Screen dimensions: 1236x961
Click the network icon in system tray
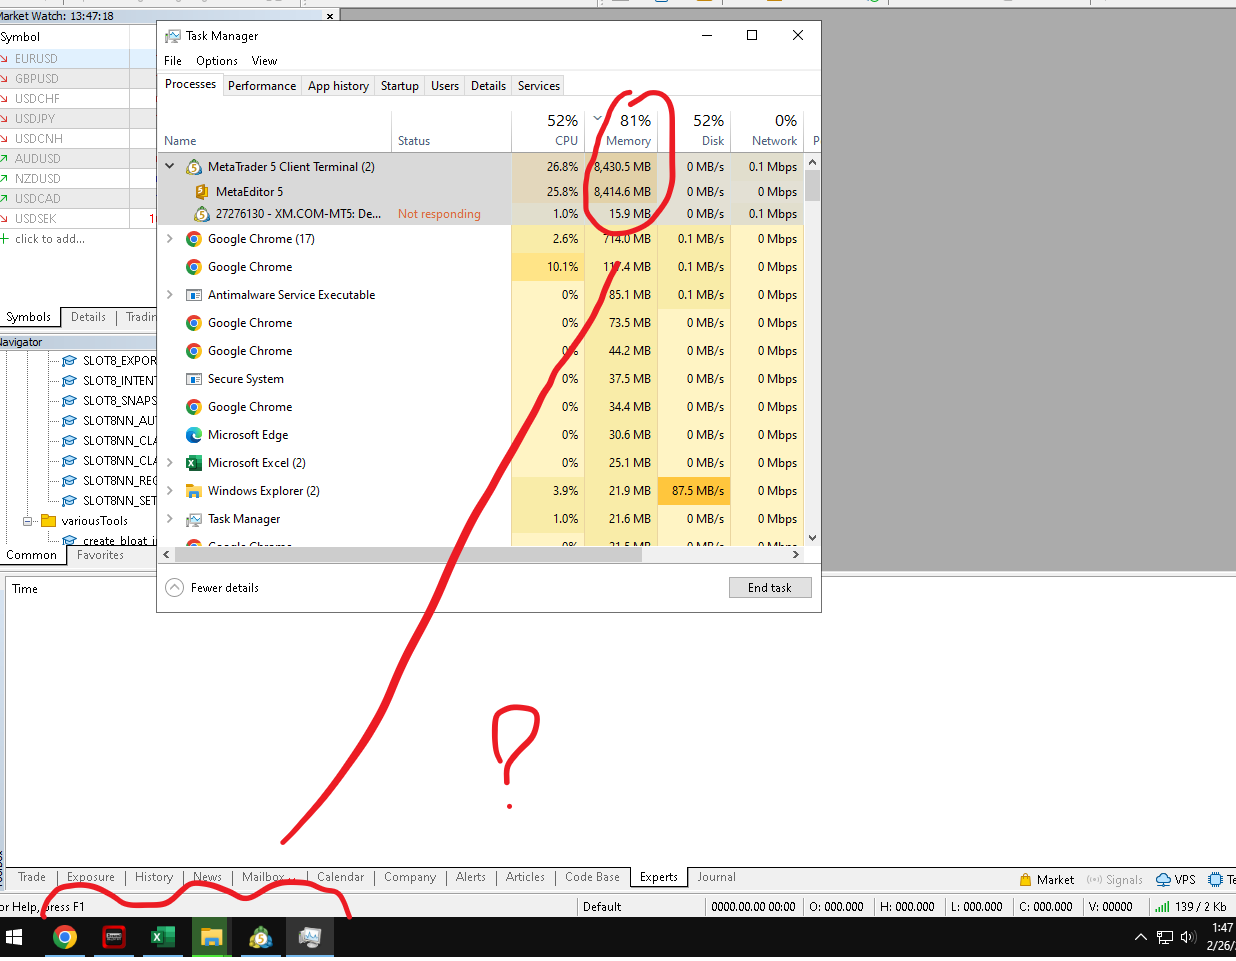pyautogui.click(x=1165, y=937)
